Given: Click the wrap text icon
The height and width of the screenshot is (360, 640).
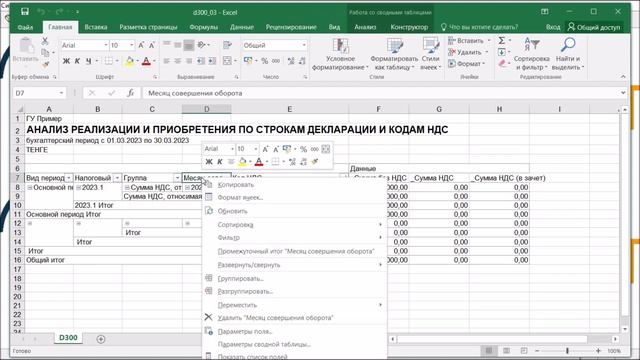Looking at the screenshot, I should pyautogui.click(x=227, y=45).
